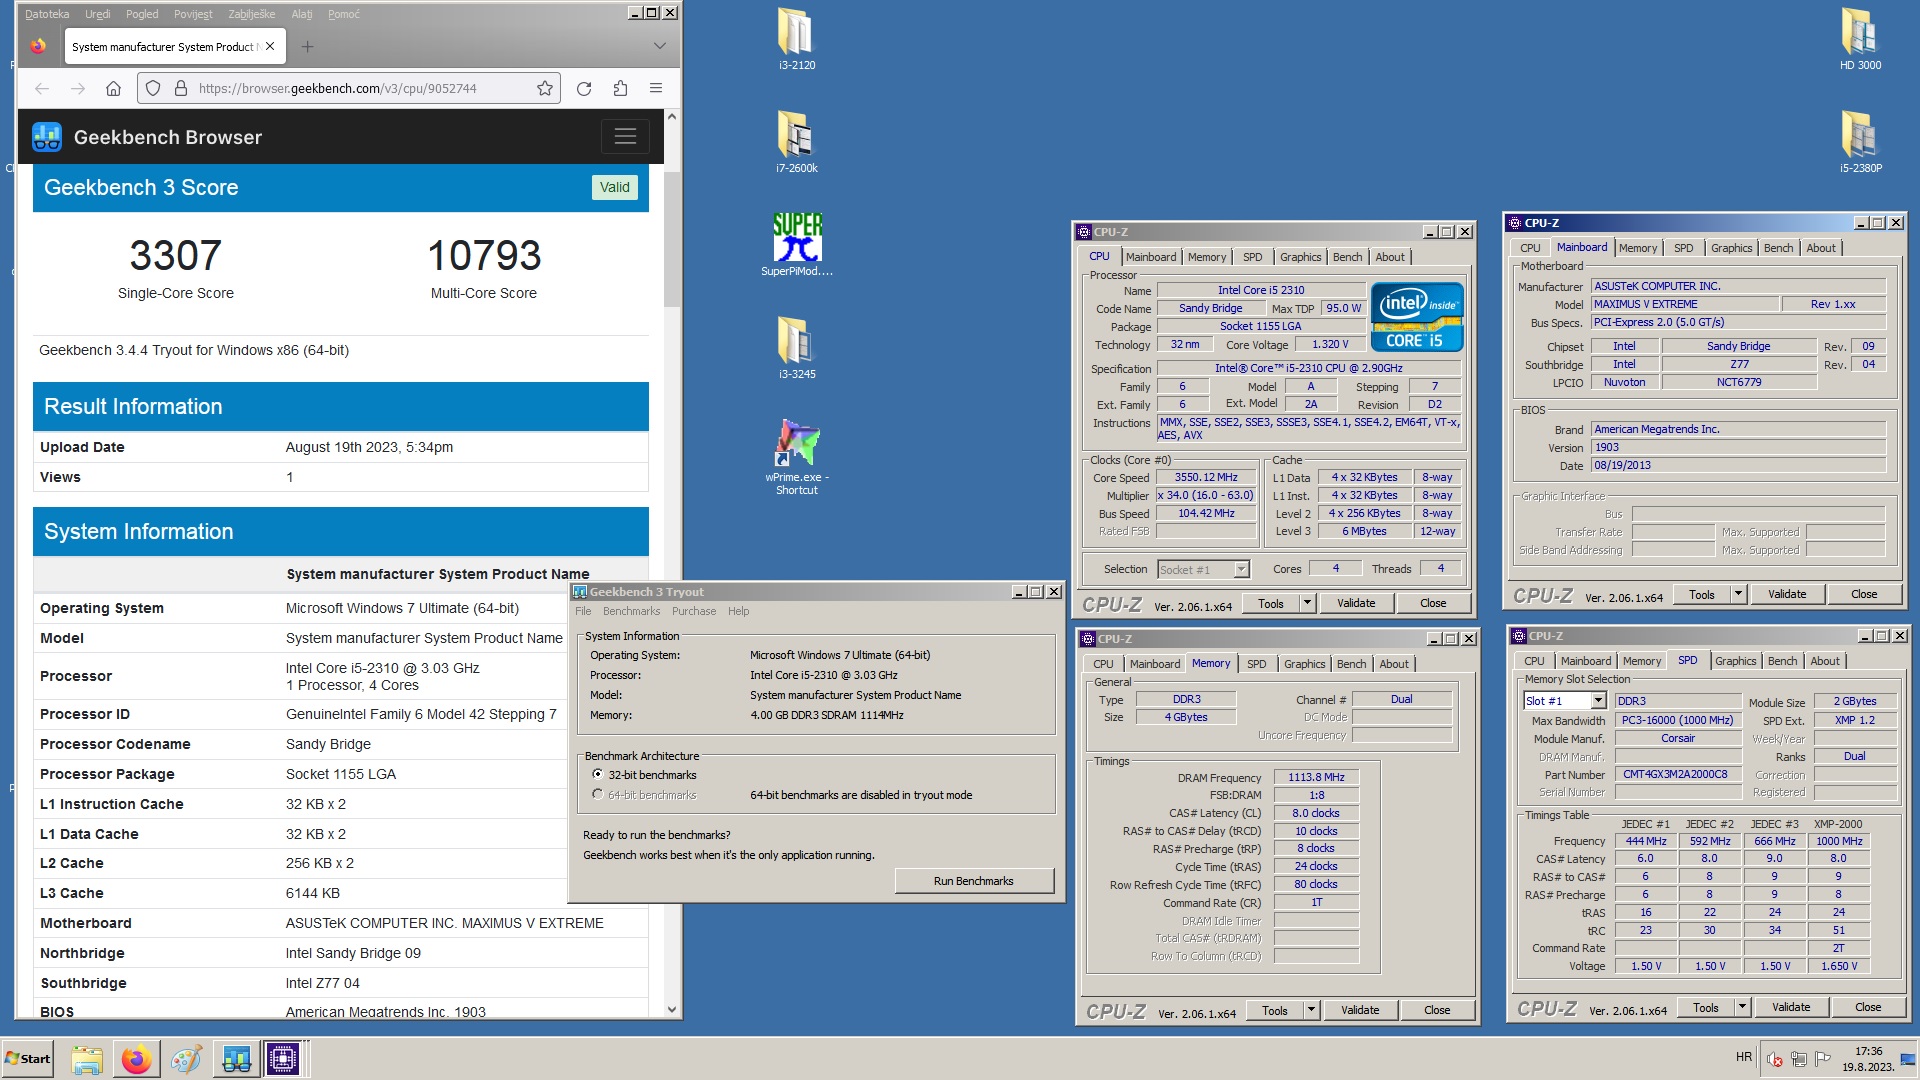Open the i3-2120 desktop folder
This screenshot has height=1080, width=1920.
point(797,38)
